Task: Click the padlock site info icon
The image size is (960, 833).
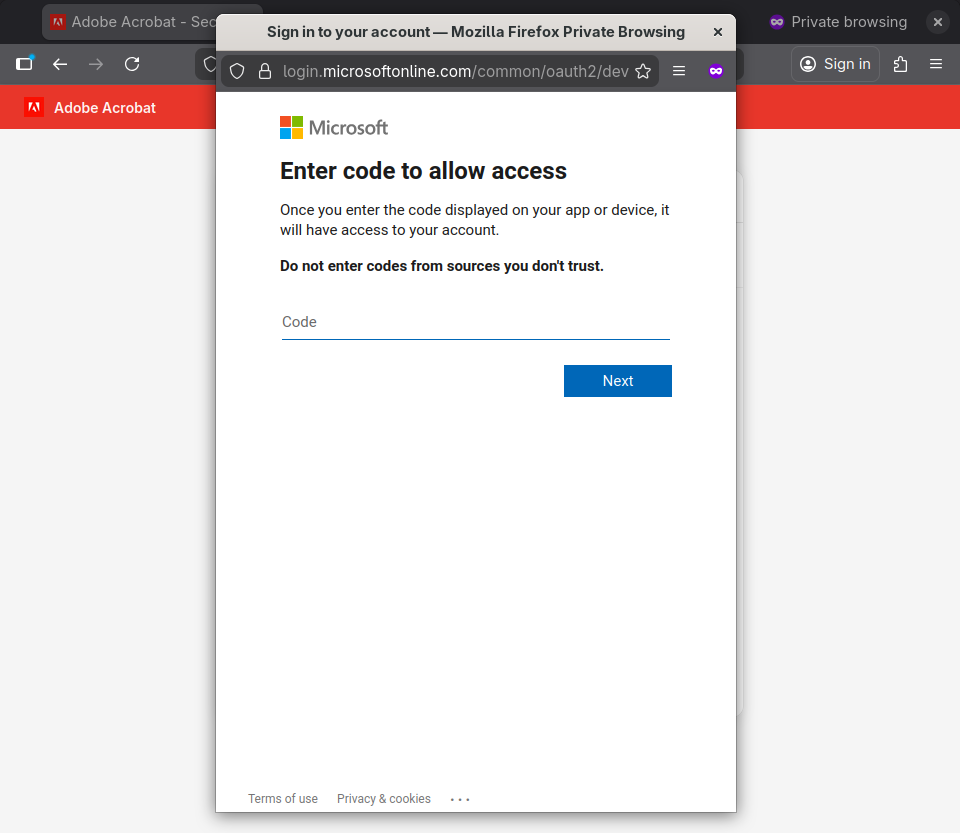Action: point(265,71)
